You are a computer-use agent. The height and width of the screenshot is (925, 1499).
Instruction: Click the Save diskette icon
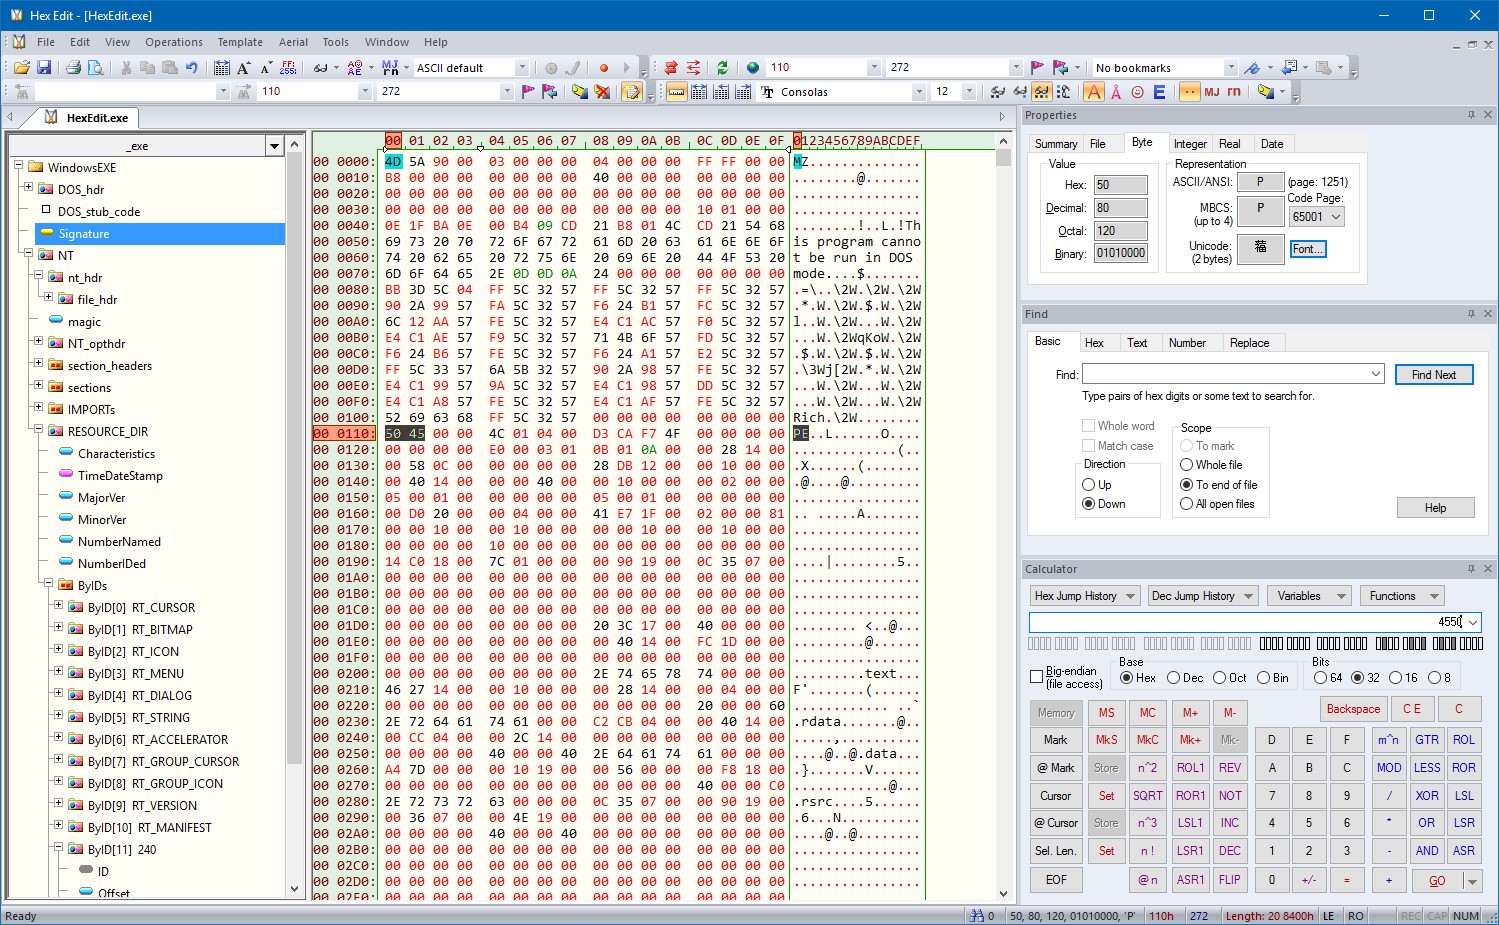click(44, 68)
